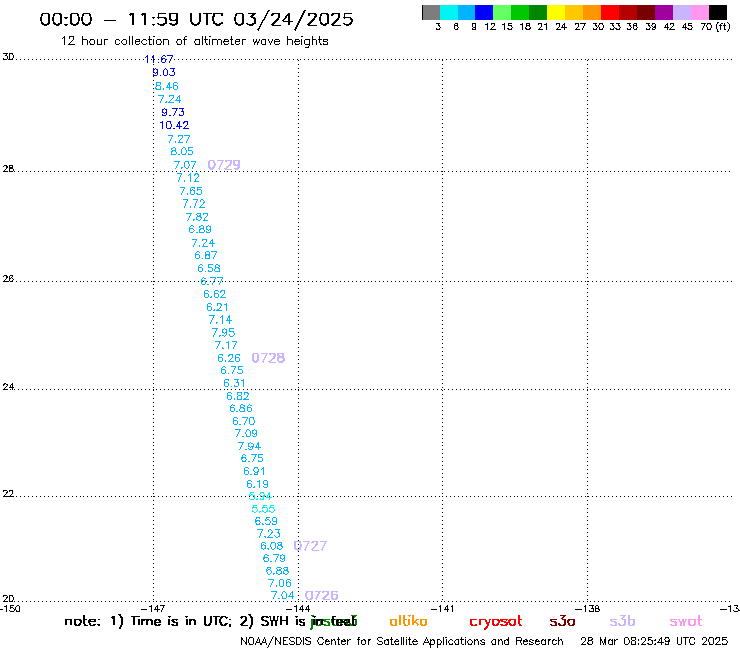Select the 6.91 wave height value

pos(254,471)
